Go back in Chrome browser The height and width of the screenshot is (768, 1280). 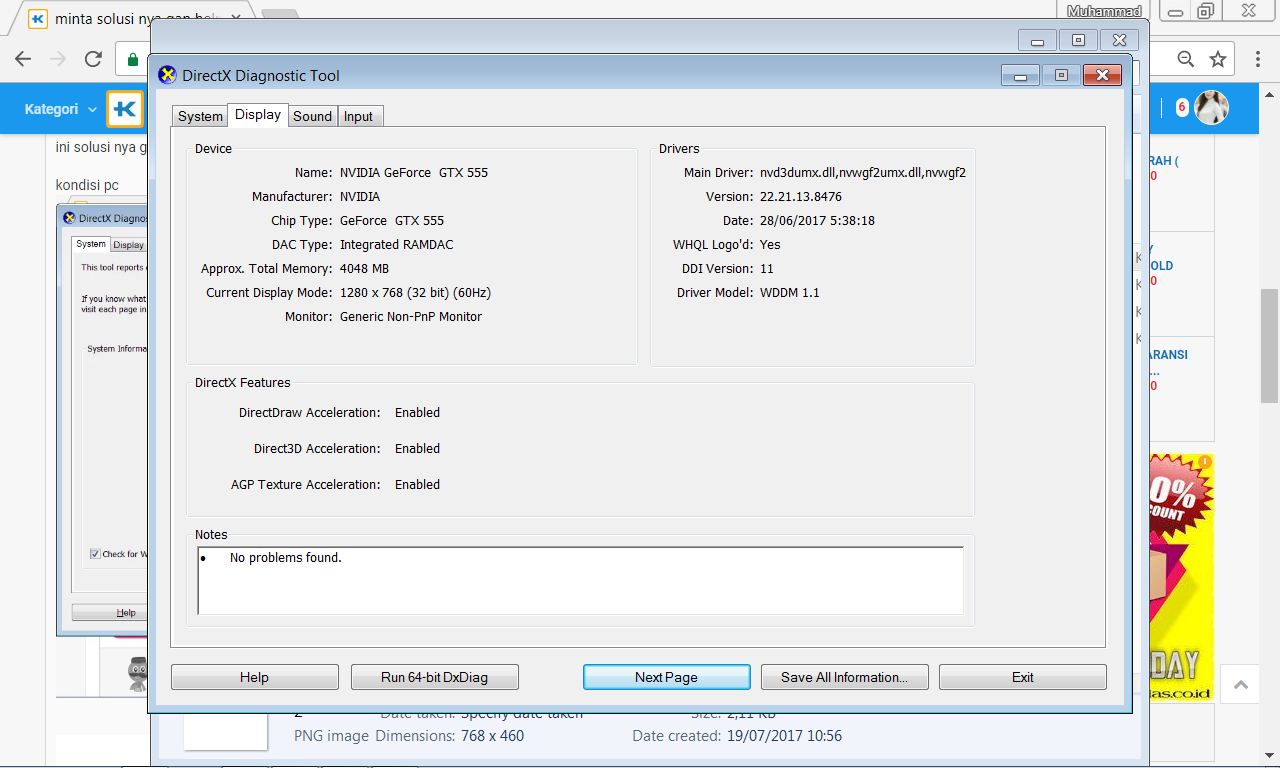(23, 59)
